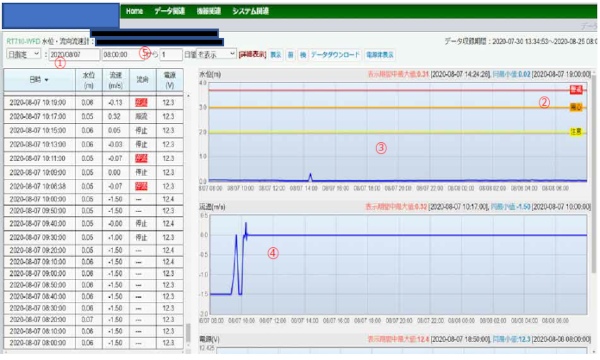Sort table by 日時 column arrow
This screenshot has height=360, width=600.
tap(47, 80)
